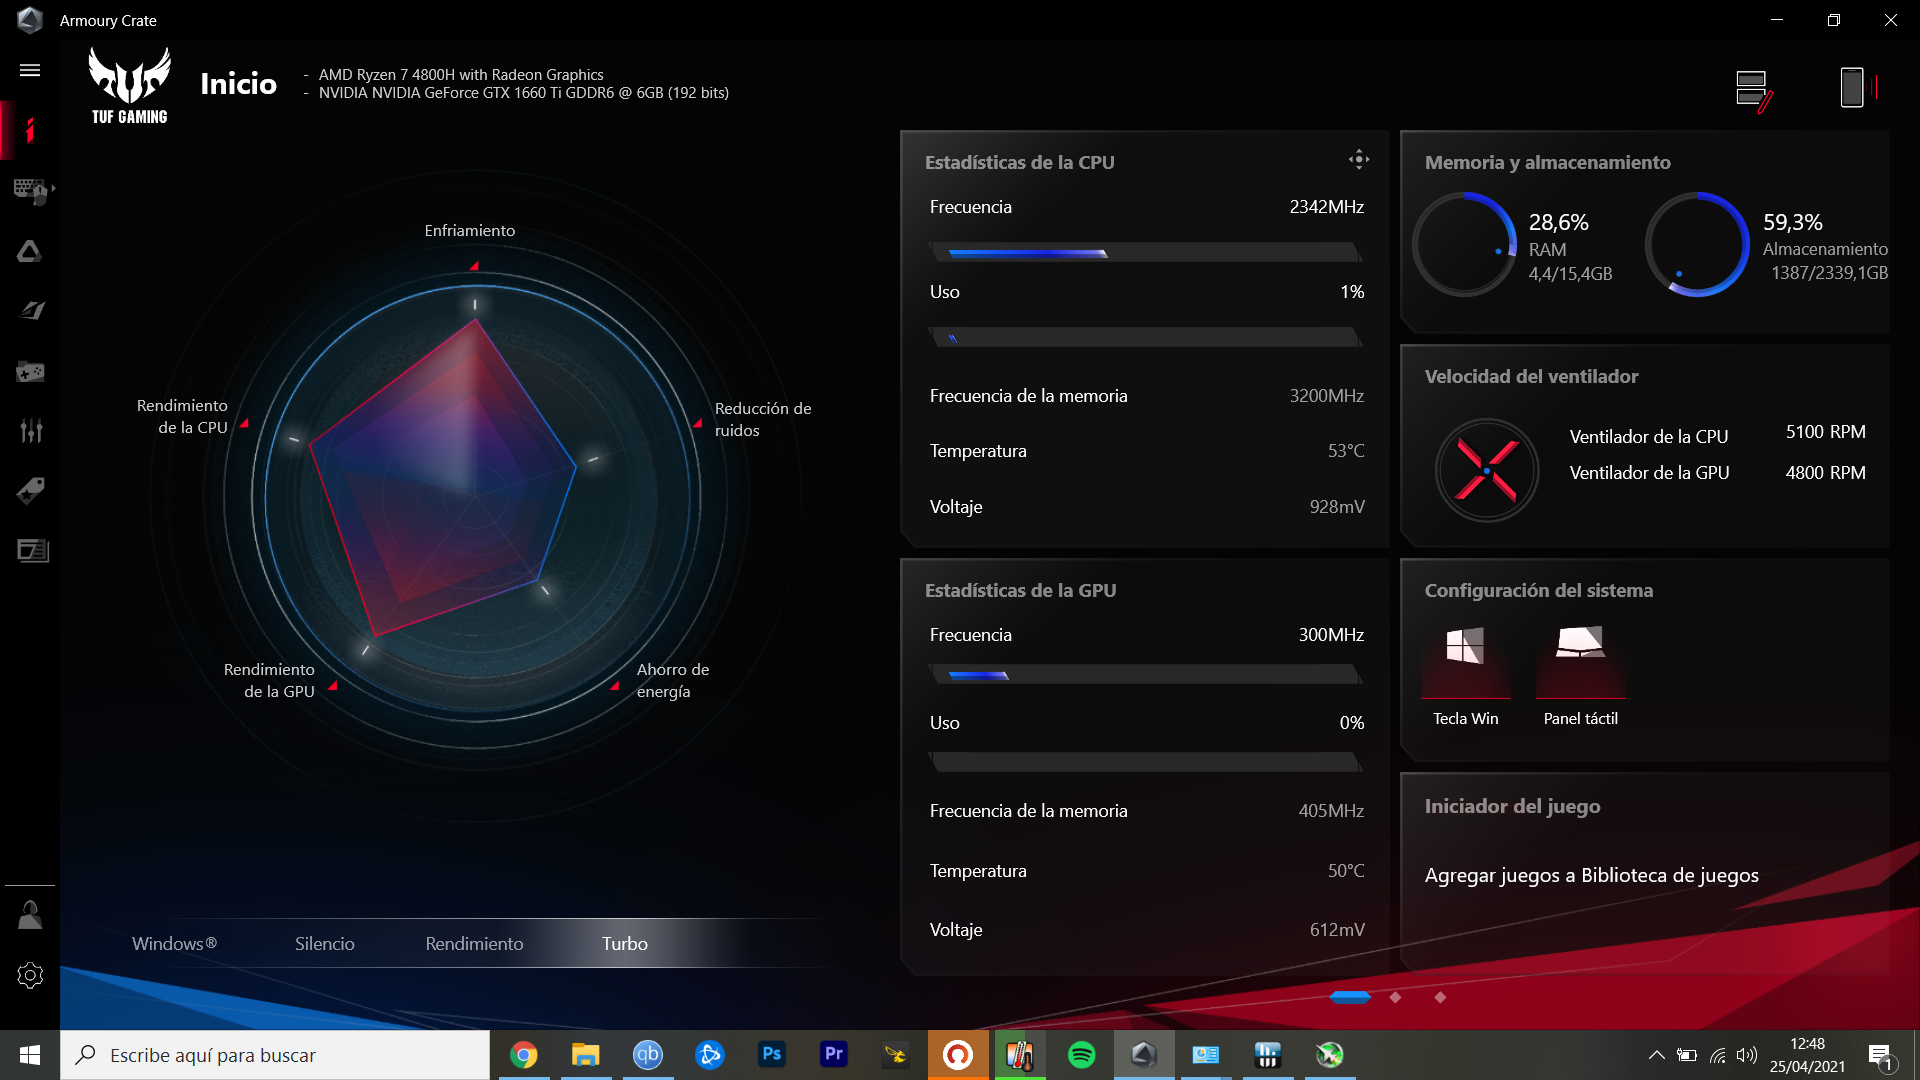
Task: Open the Game Library gamepad icon
Action: coord(30,372)
